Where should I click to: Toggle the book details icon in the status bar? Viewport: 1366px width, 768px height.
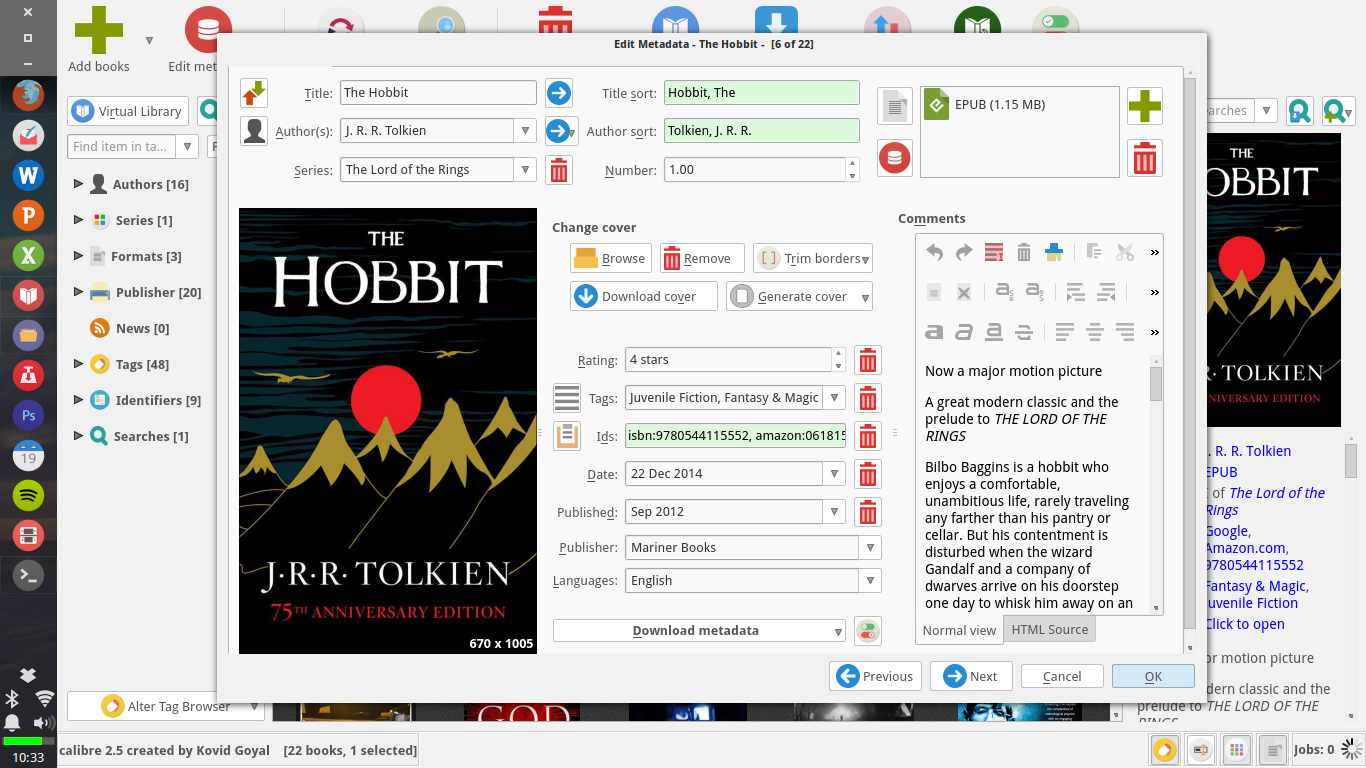(1273, 749)
